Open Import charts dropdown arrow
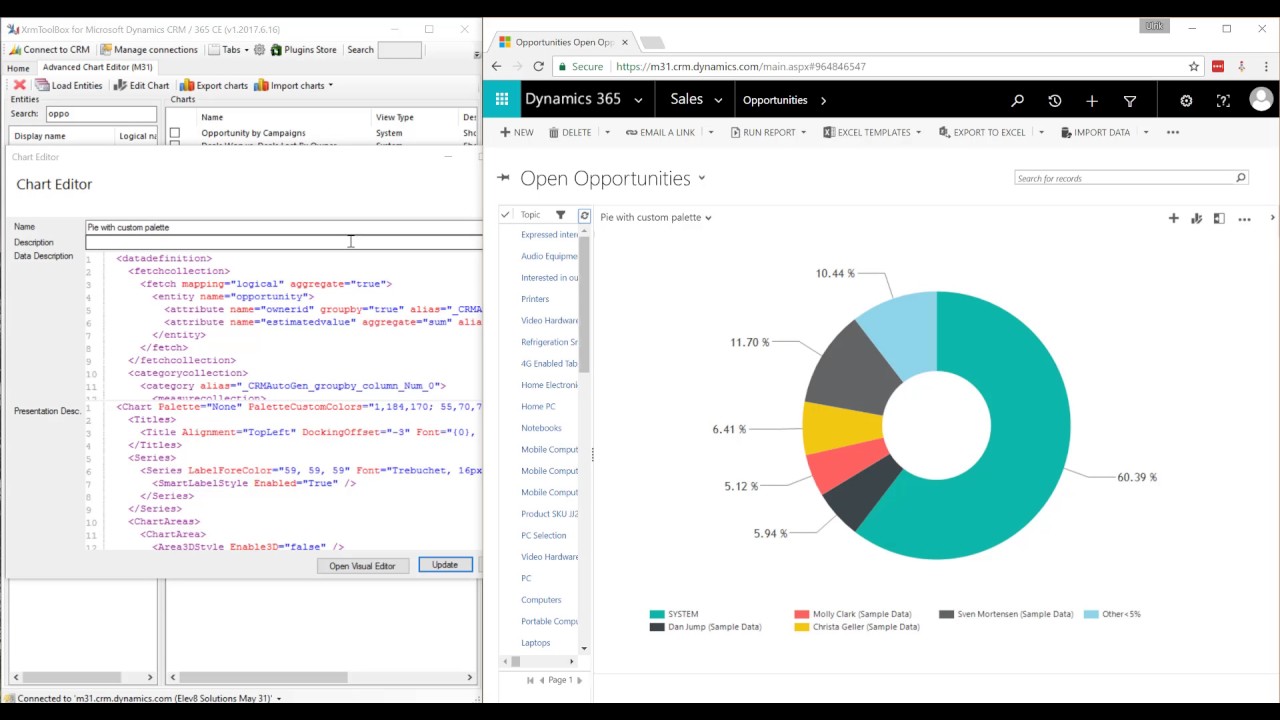The height and width of the screenshot is (720, 1280). click(x=330, y=85)
